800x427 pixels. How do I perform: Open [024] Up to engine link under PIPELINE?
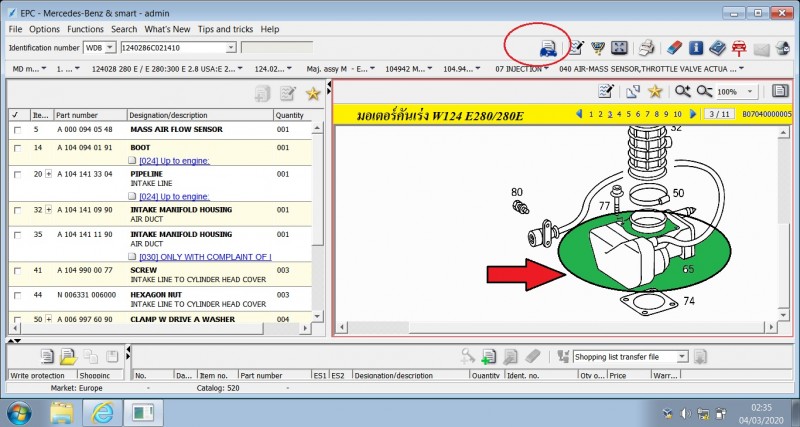[174, 196]
